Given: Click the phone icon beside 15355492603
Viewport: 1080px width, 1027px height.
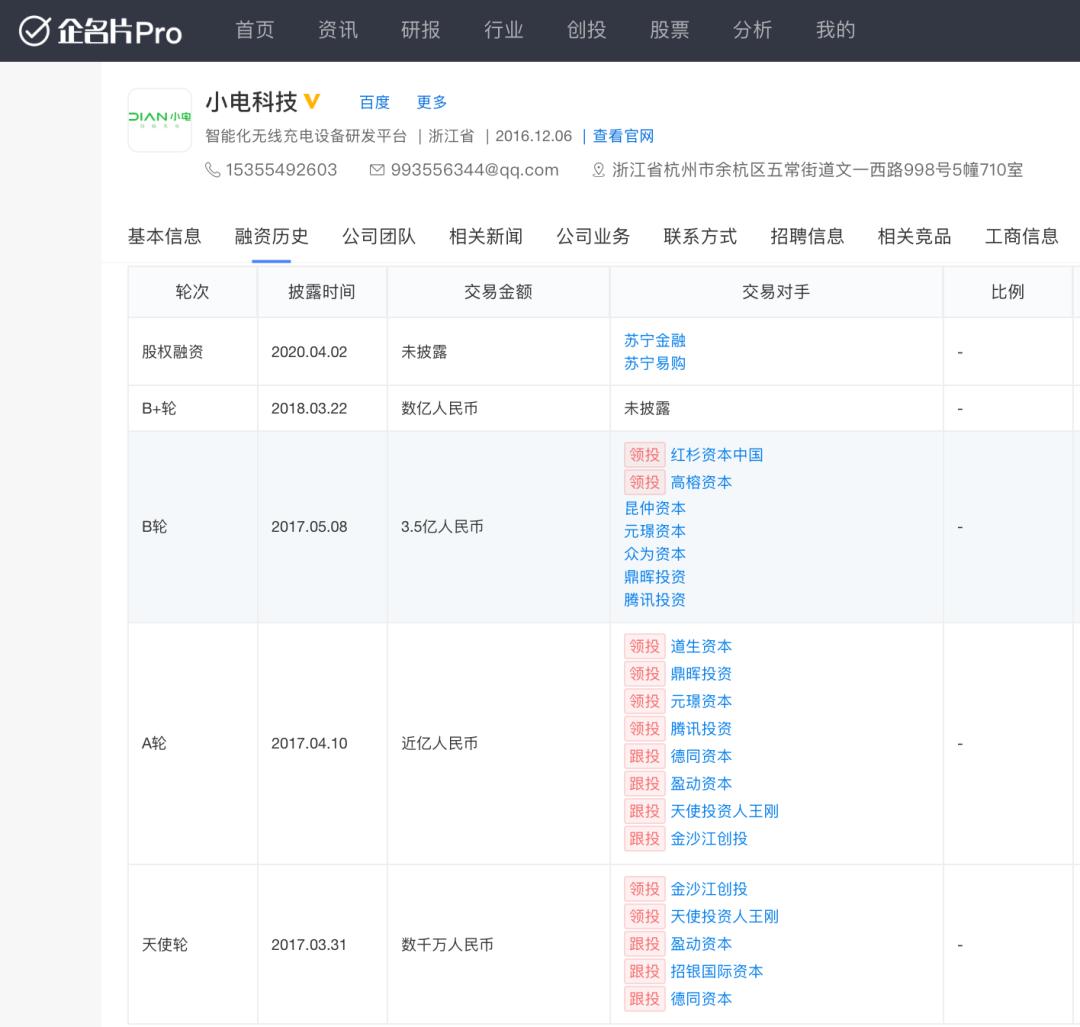Looking at the screenshot, I should pyautogui.click(x=213, y=169).
